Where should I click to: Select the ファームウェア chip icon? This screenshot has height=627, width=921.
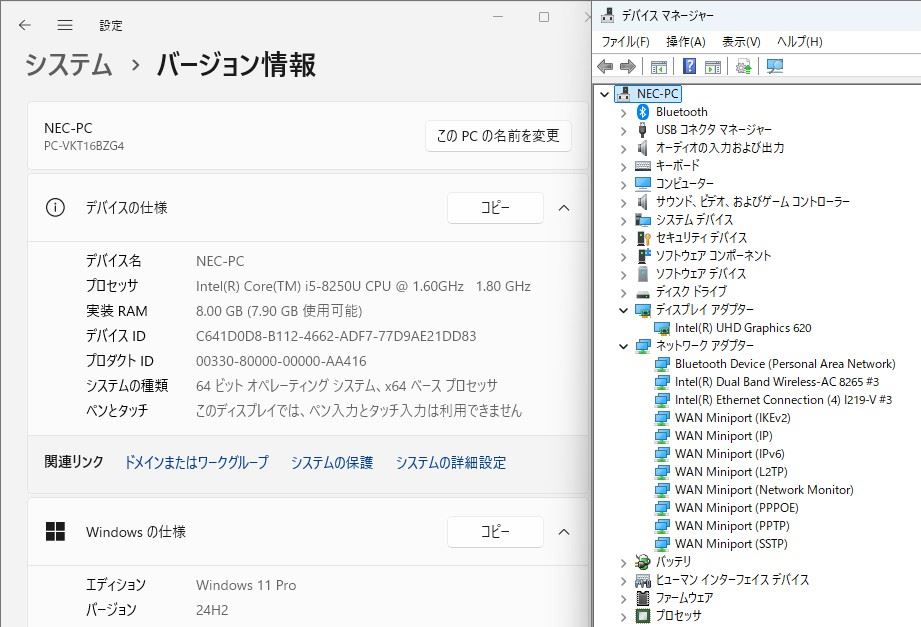643,598
